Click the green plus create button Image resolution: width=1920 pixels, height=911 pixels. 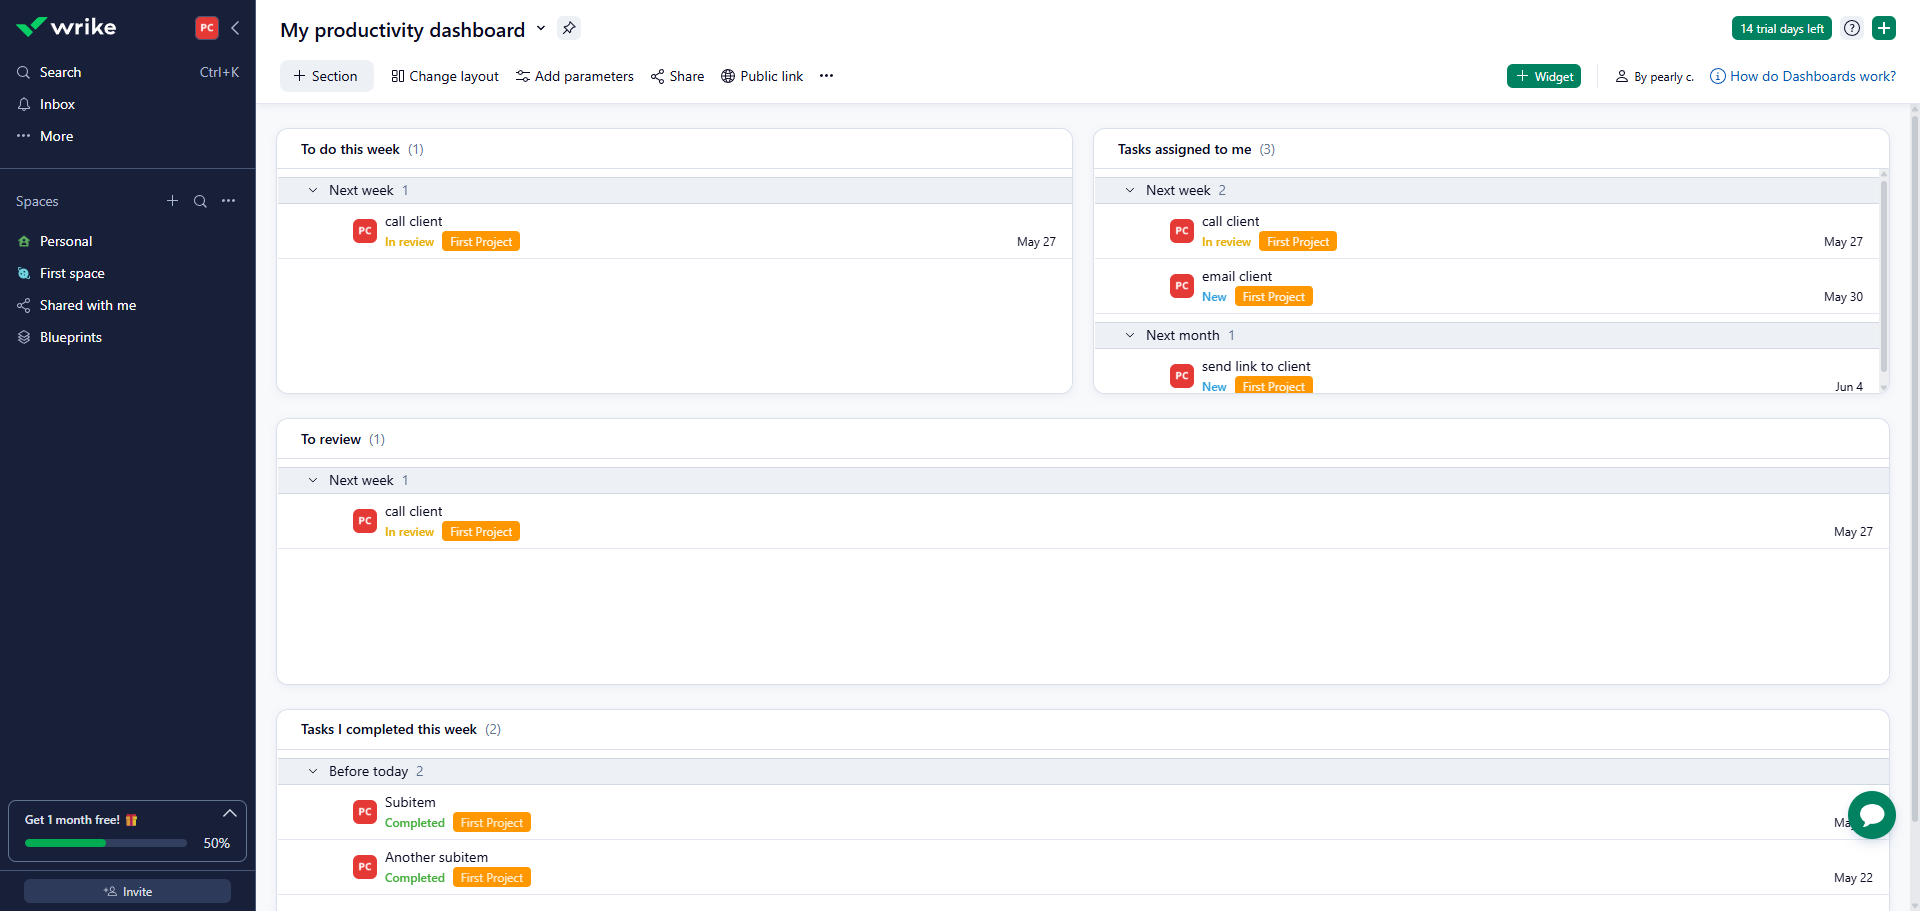point(1884,28)
